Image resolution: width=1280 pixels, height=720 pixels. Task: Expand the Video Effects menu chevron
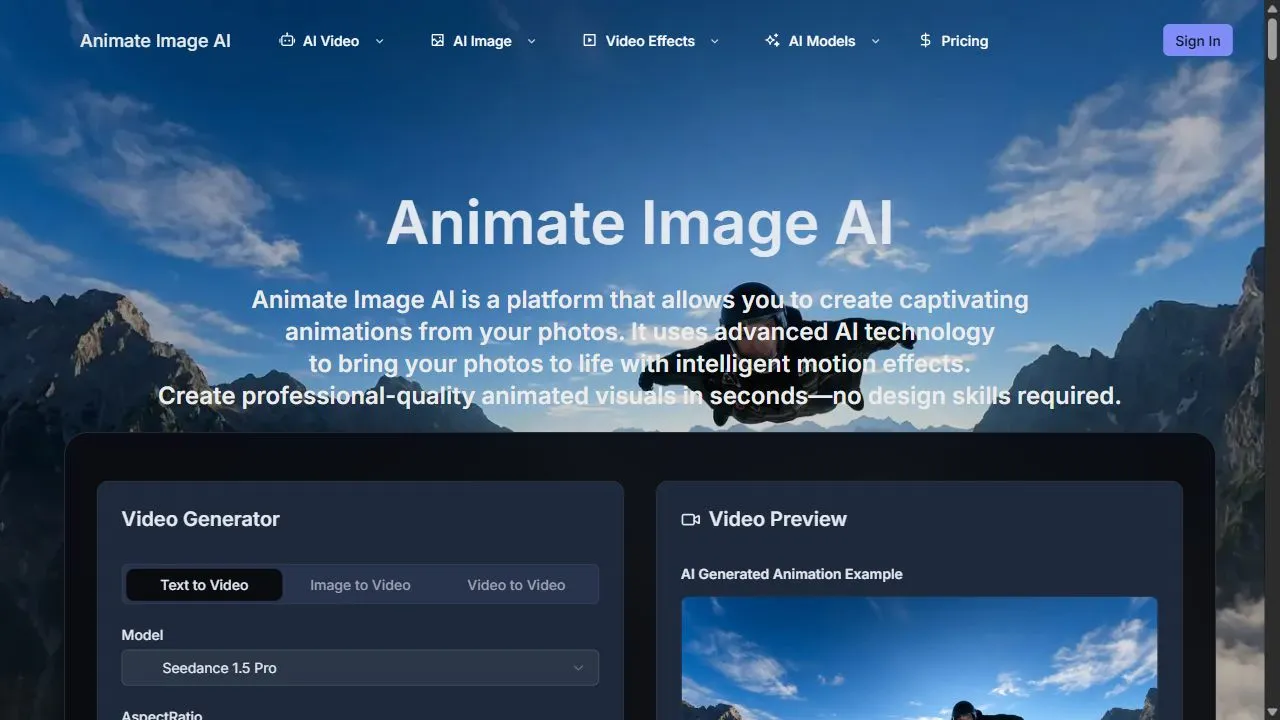point(714,41)
